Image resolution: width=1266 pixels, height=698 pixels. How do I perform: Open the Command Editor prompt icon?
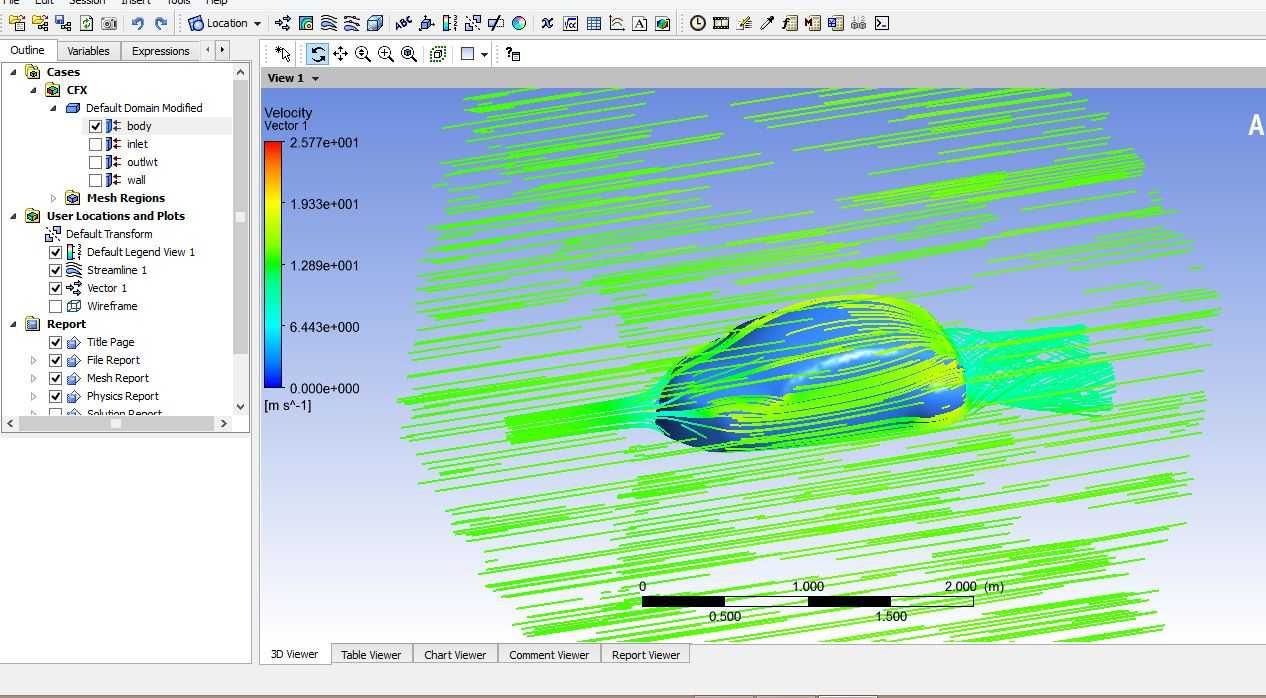882,23
